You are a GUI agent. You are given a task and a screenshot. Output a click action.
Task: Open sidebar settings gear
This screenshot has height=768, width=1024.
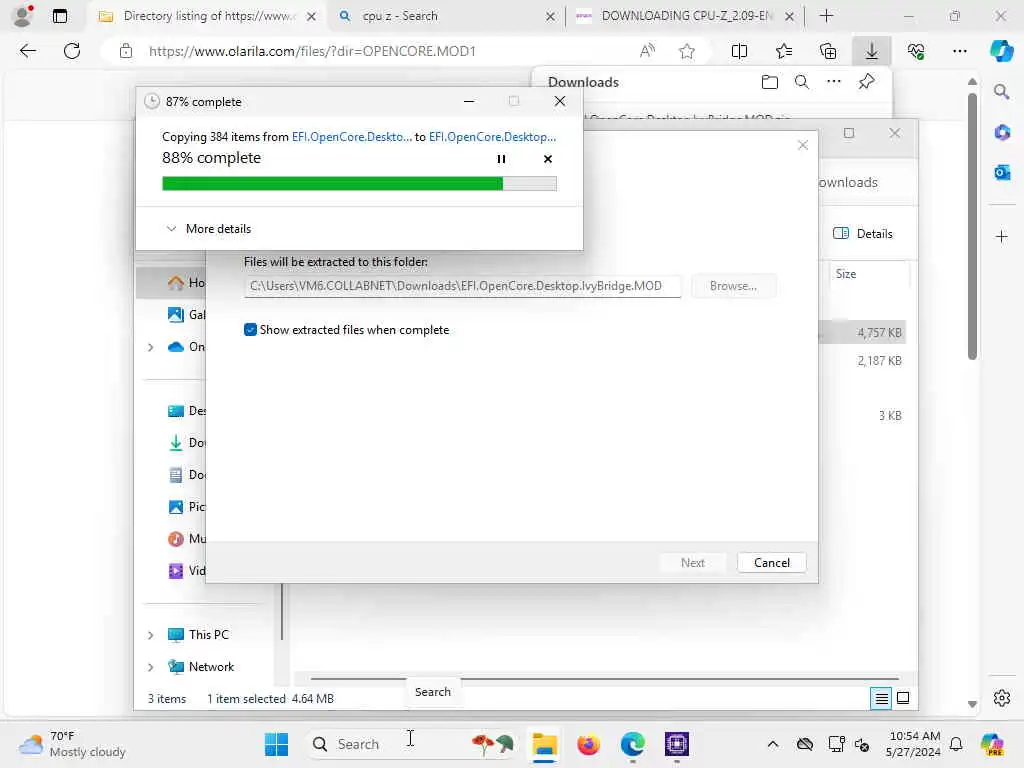point(1001,698)
